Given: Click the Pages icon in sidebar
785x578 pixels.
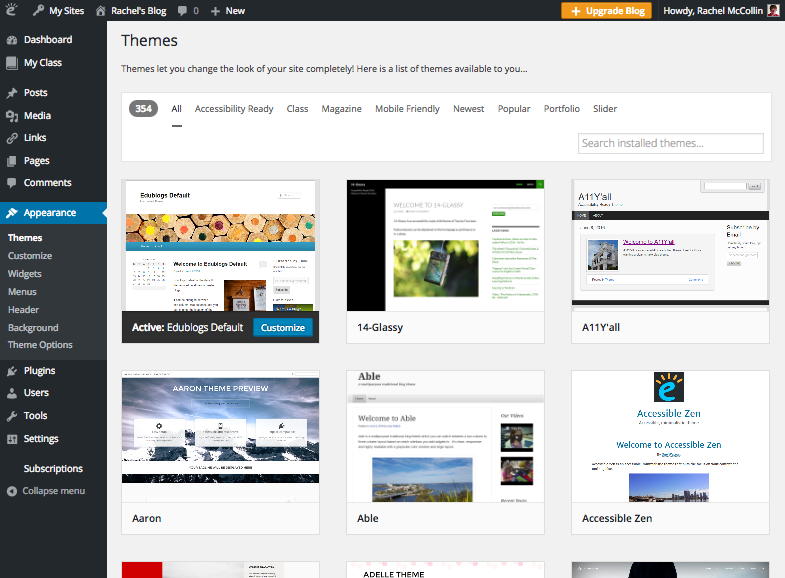Looking at the screenshot, I should 12,161.
